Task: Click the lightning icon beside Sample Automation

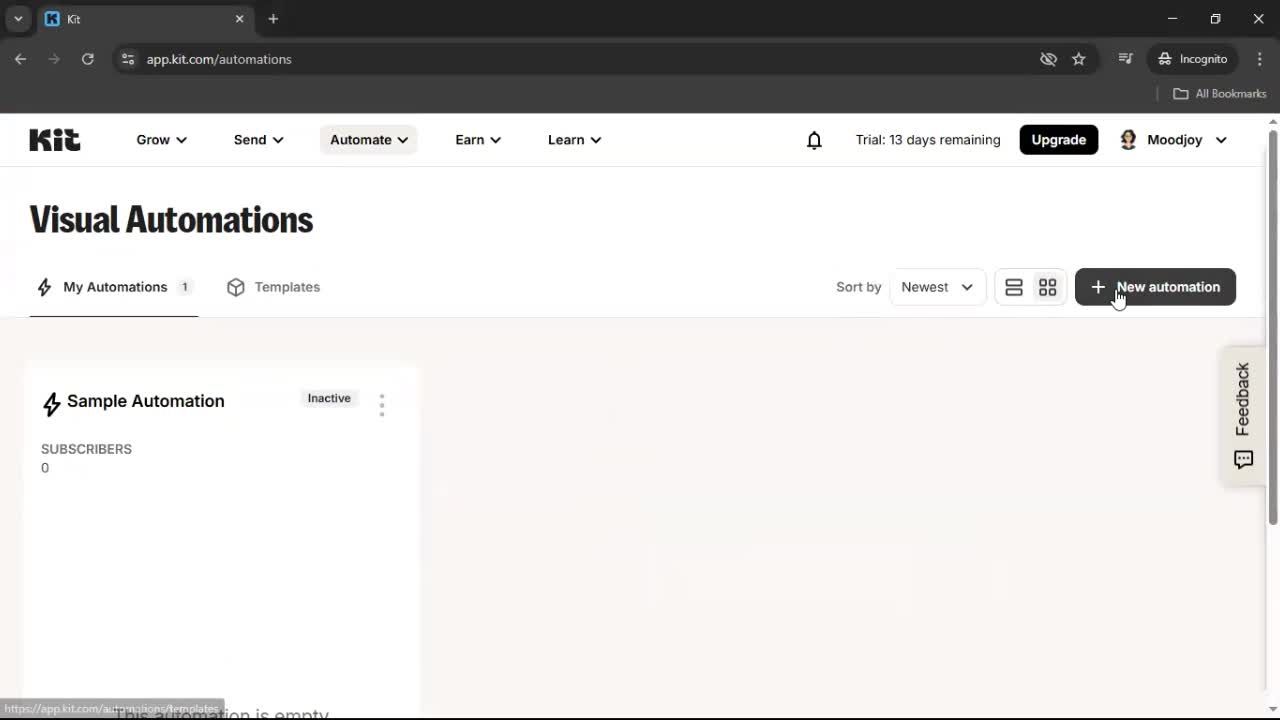Action: 51,402
